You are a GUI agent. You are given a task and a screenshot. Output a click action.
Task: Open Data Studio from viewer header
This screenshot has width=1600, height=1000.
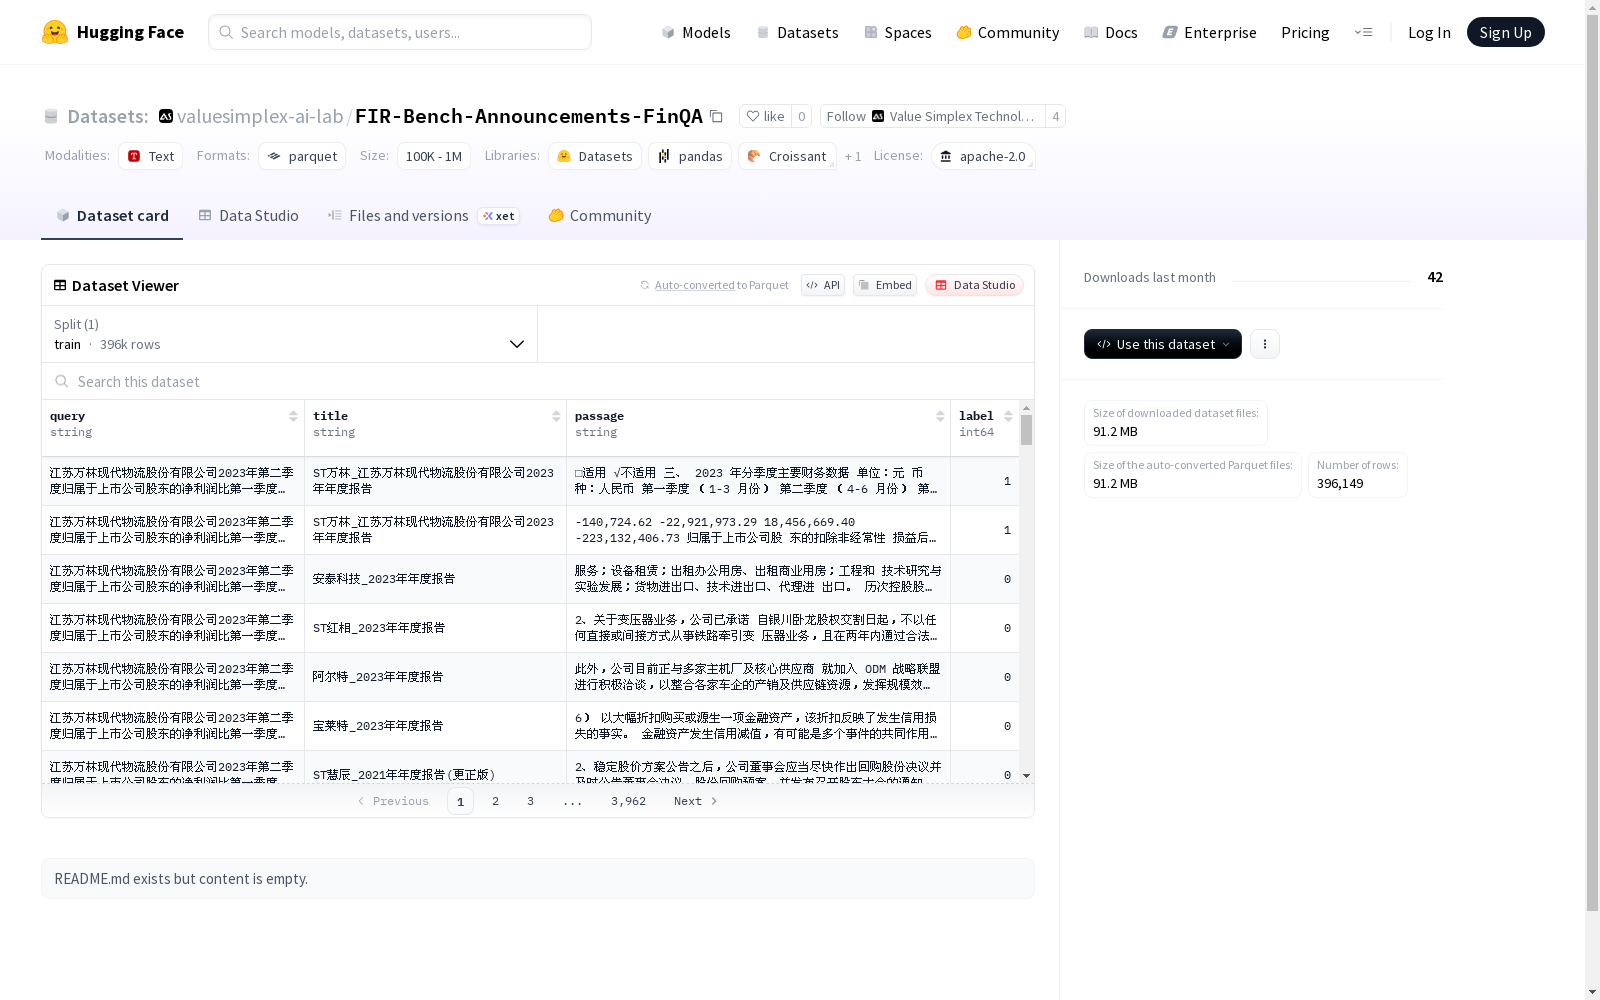975,285
